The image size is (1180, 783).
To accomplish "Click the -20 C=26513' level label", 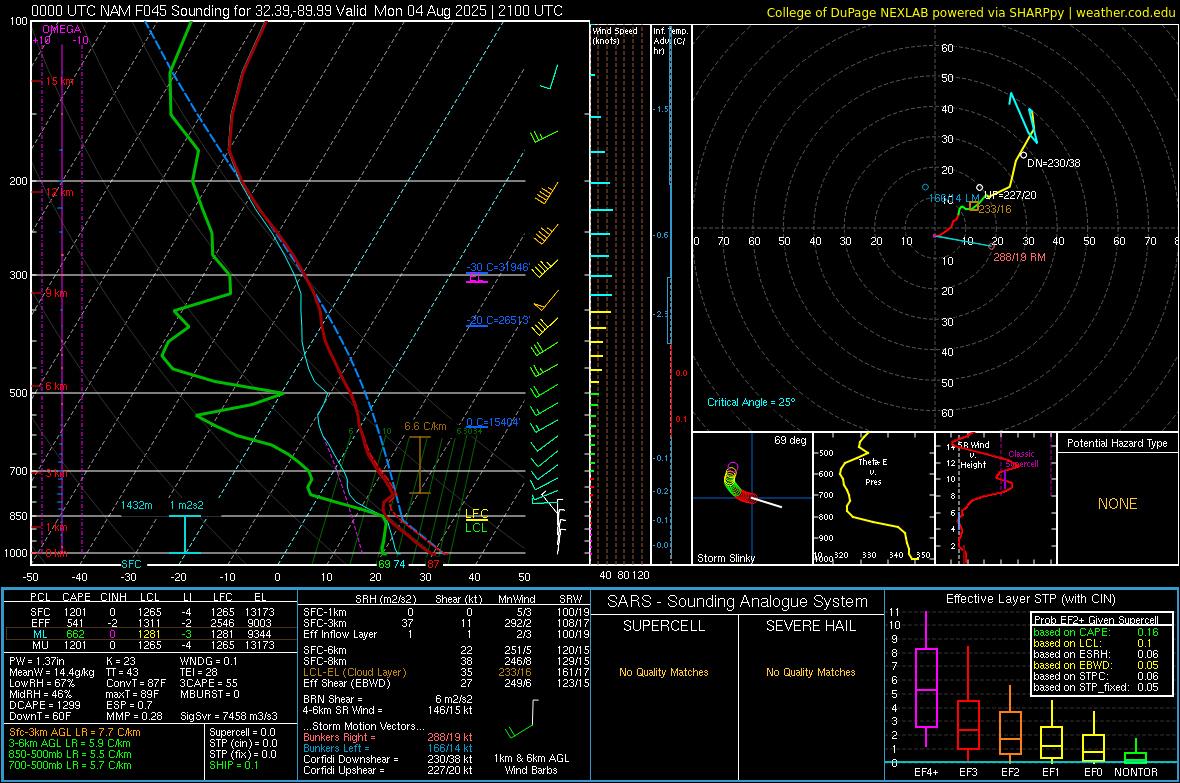I will point(497,320).
